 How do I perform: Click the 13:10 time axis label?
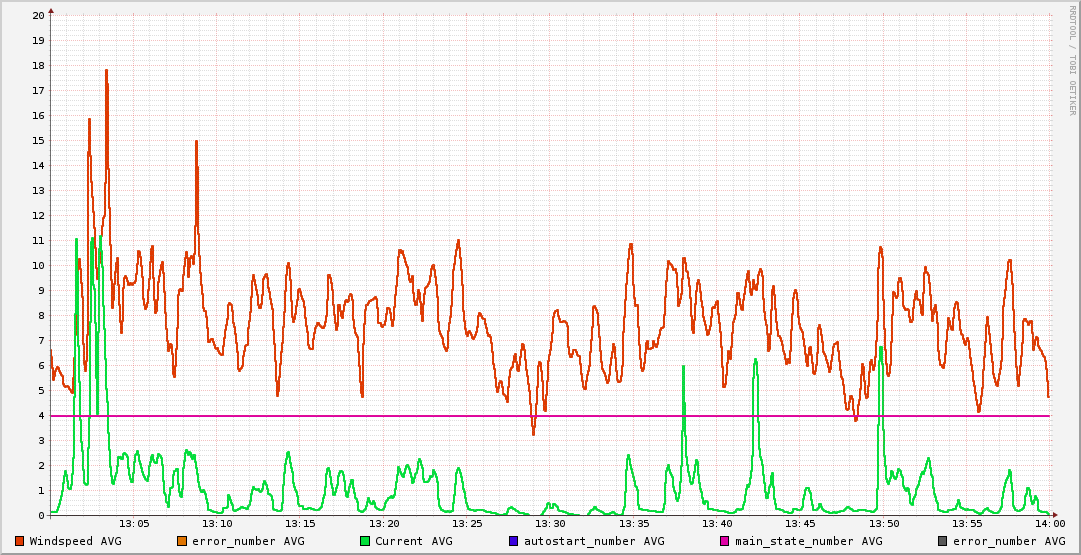pos(217,524)
